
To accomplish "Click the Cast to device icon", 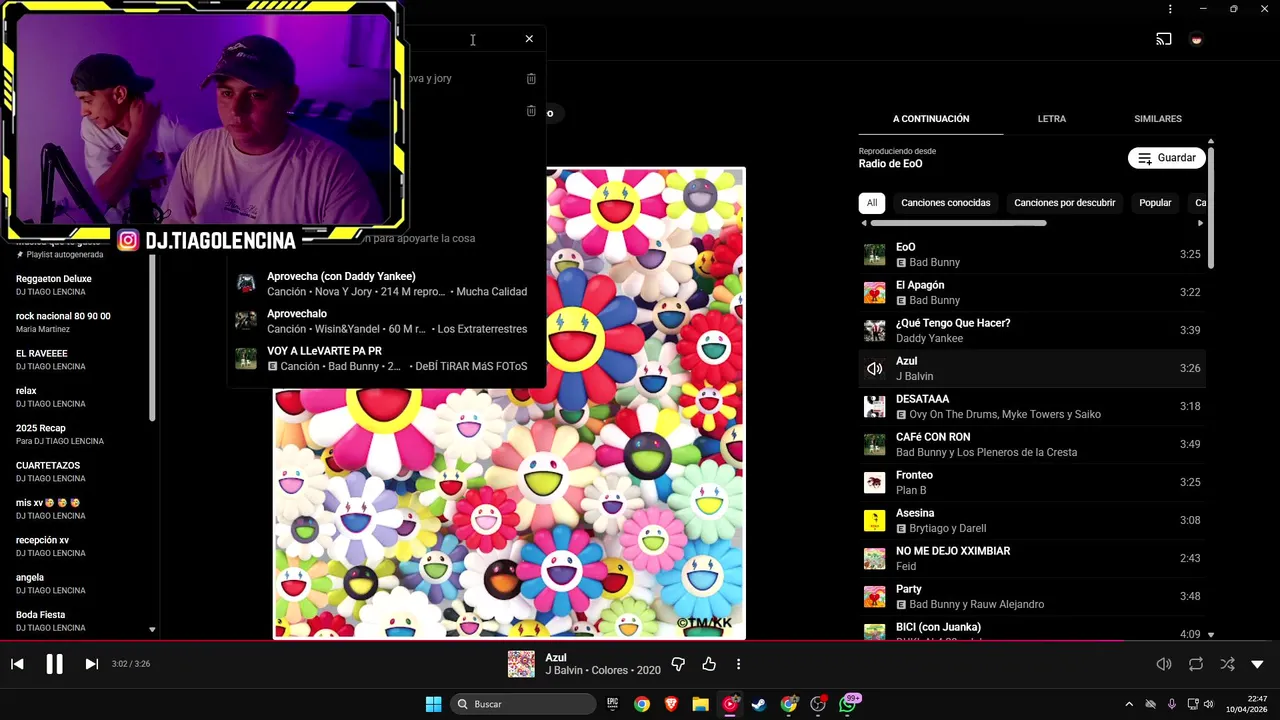I will [x=1164, y=39].
